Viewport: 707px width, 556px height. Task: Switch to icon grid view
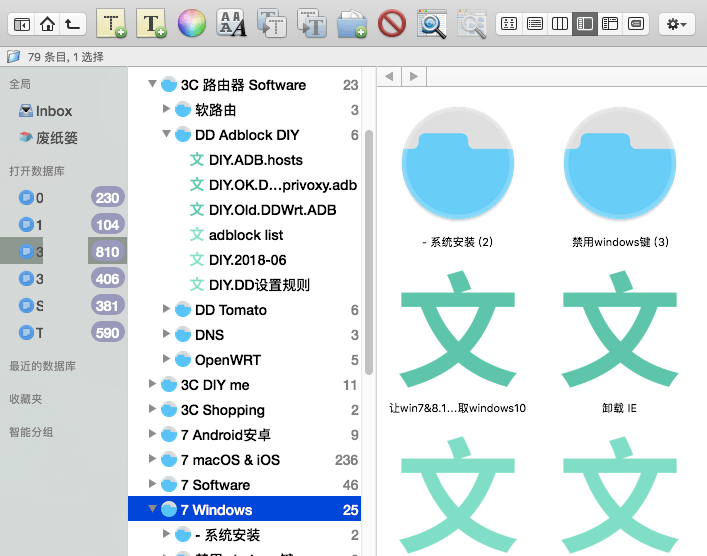509,24
